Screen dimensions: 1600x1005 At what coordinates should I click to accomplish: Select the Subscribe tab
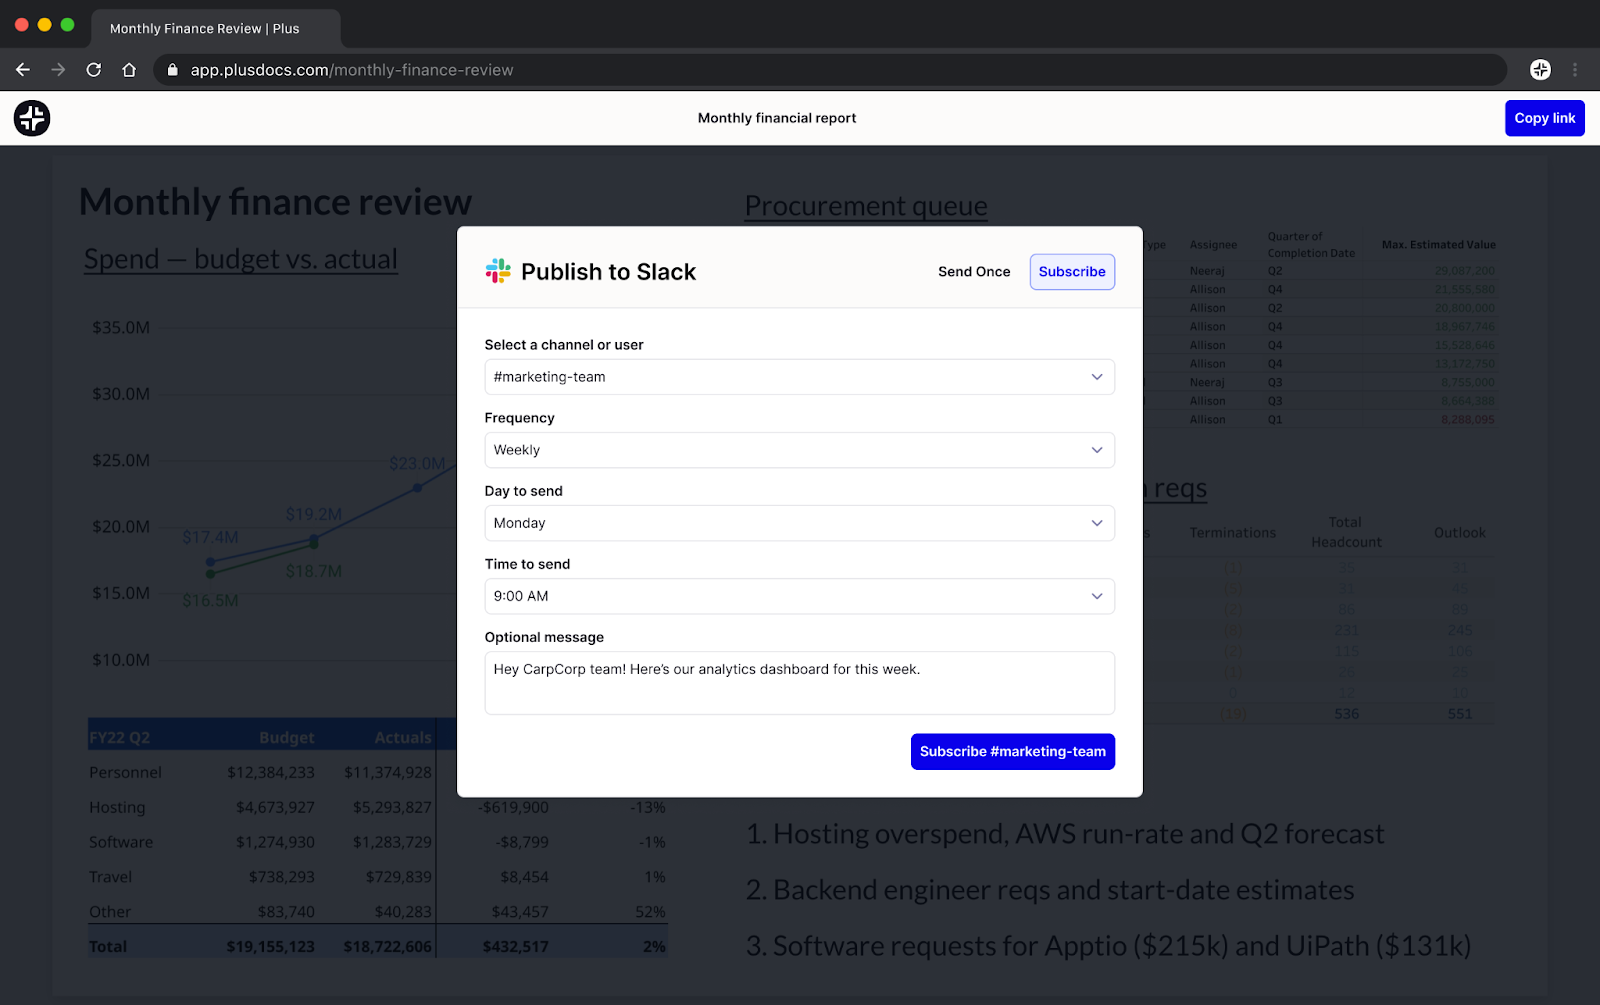pos(1072,272)
